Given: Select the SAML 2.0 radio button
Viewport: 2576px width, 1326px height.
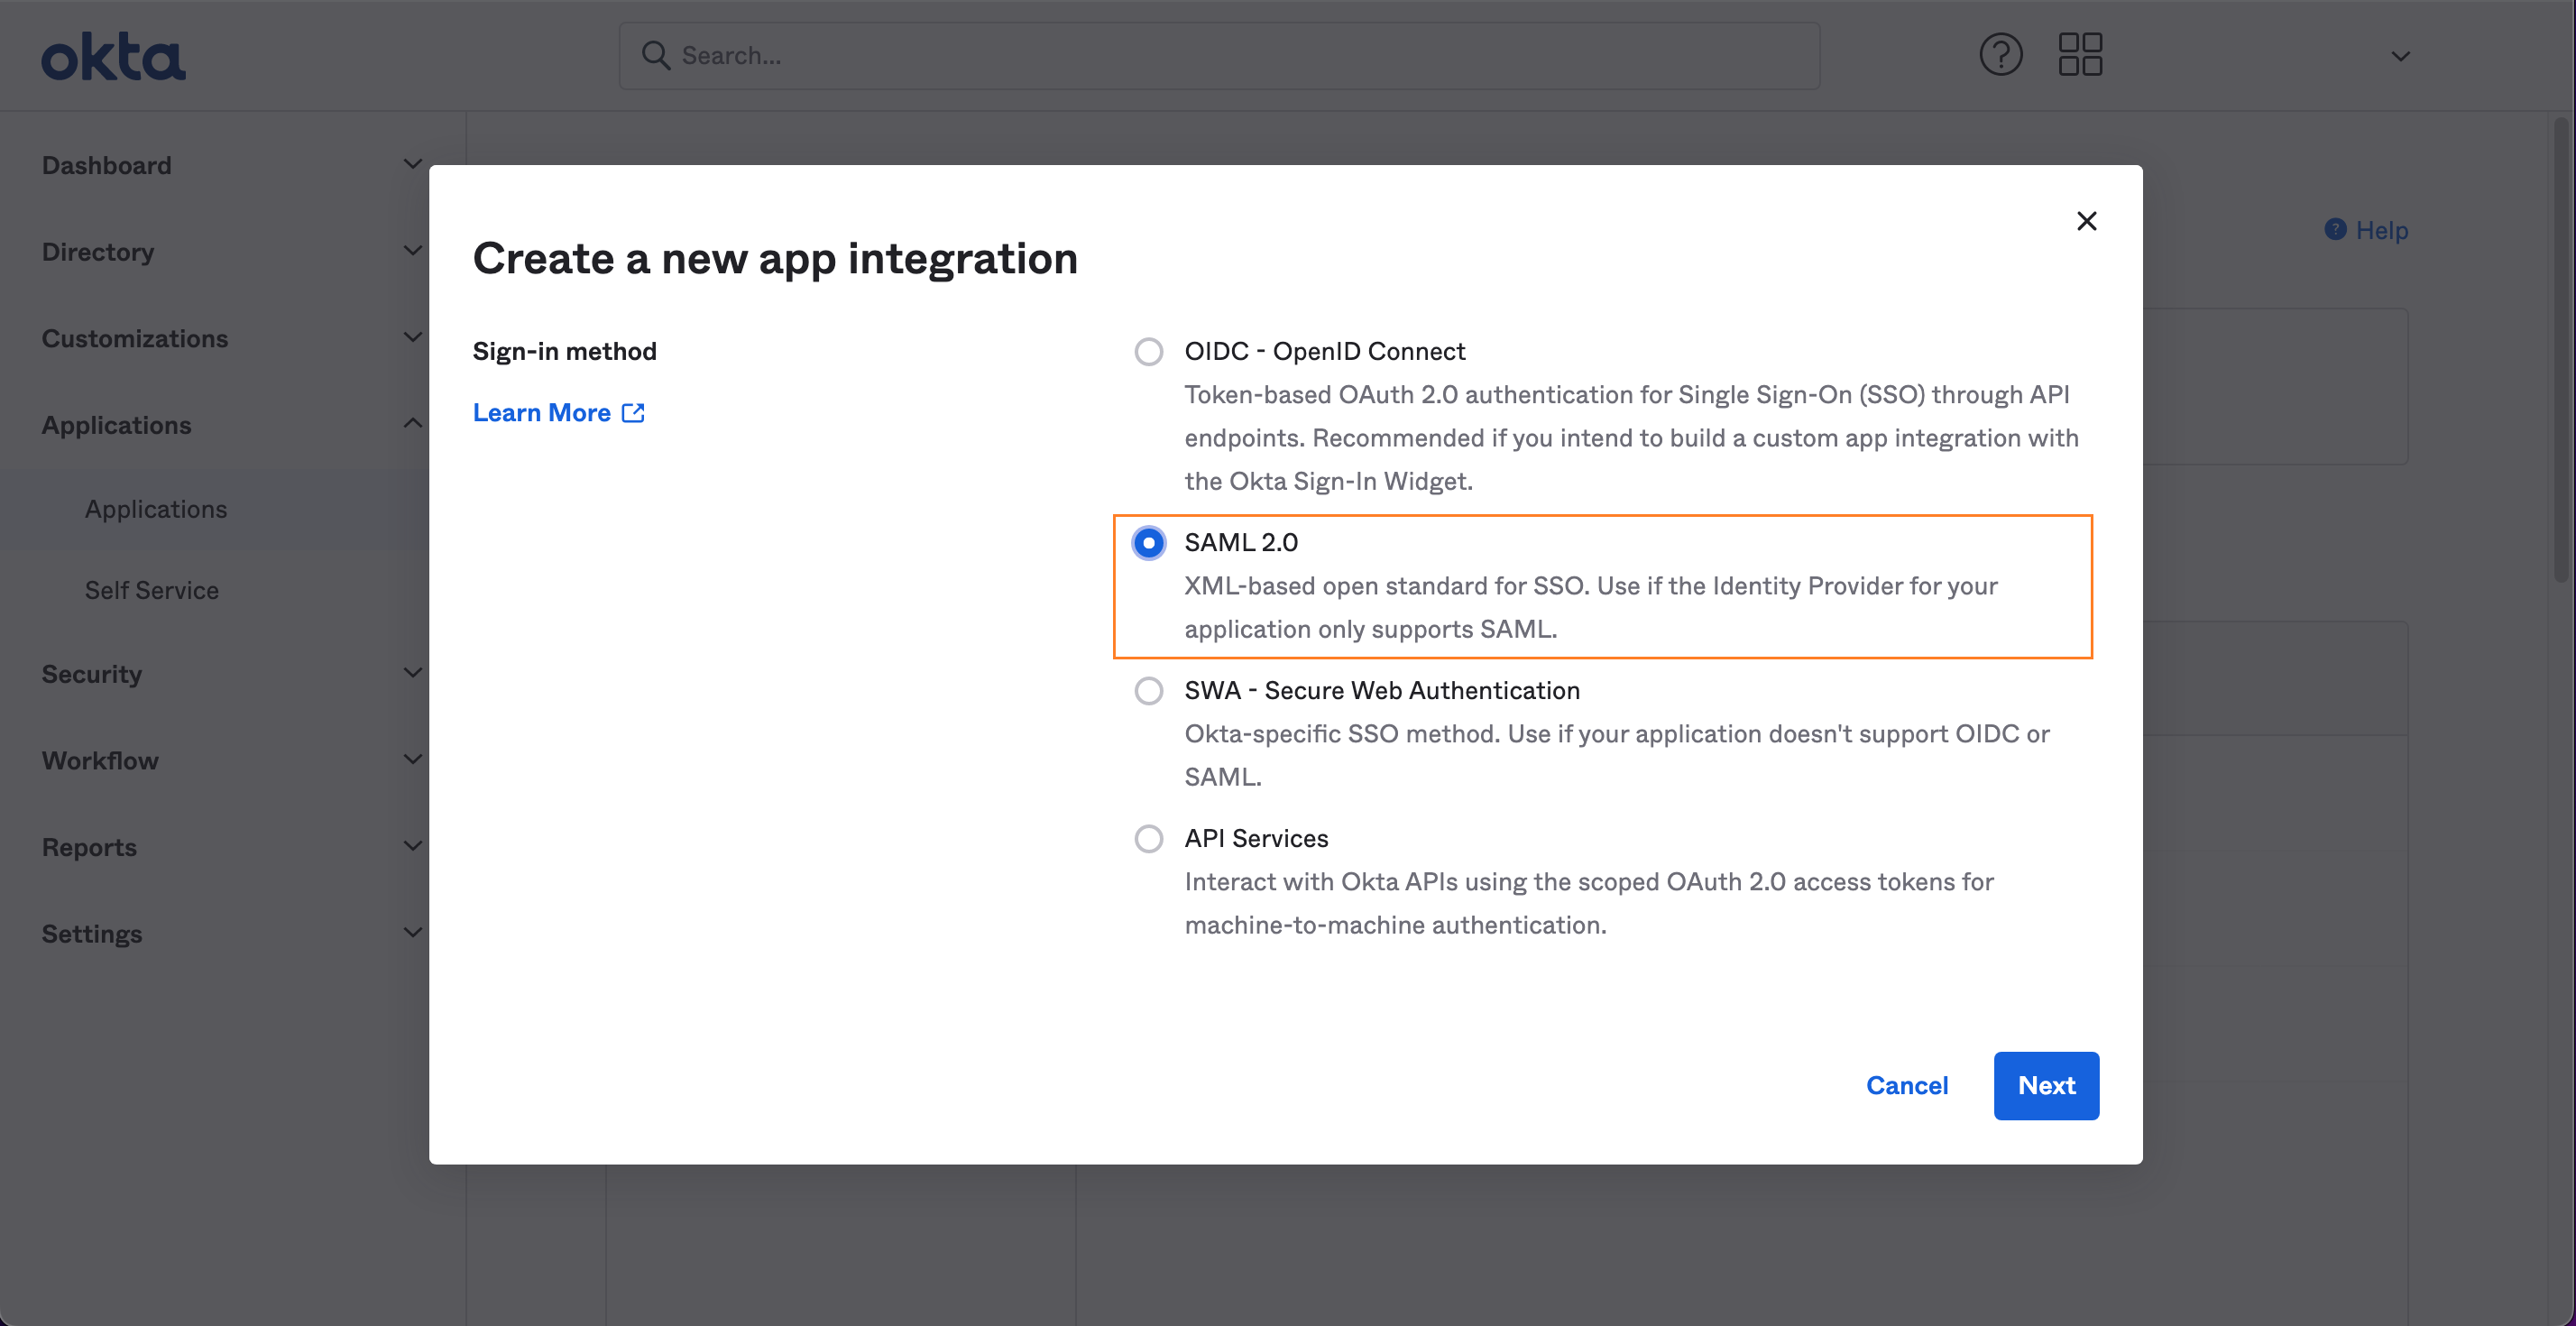Looking at the screenshot, I should coord(1148,542).
